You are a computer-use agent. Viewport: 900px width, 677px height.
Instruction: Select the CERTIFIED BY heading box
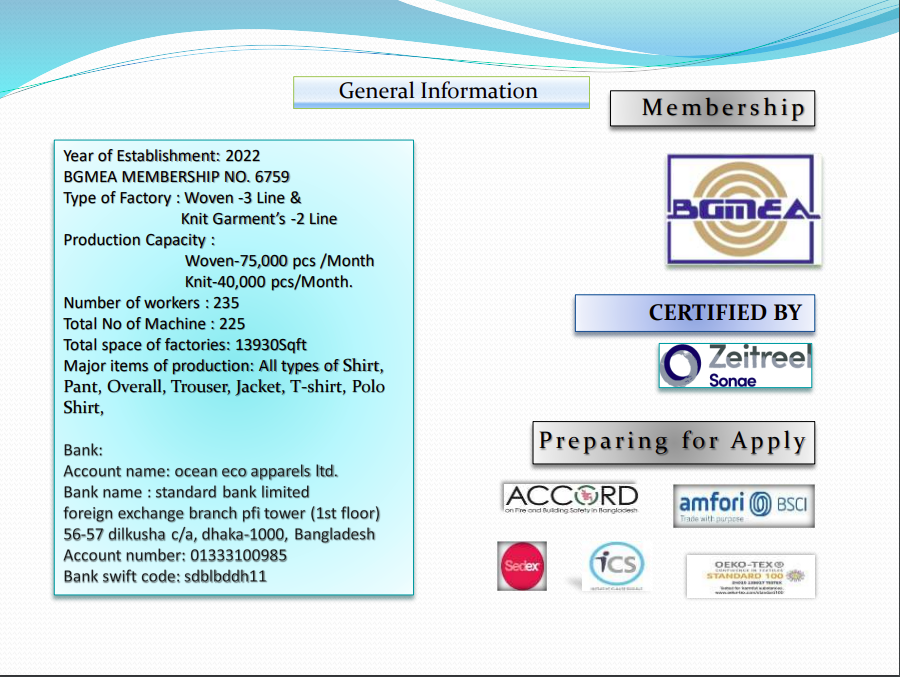click(x=695, y=313)
